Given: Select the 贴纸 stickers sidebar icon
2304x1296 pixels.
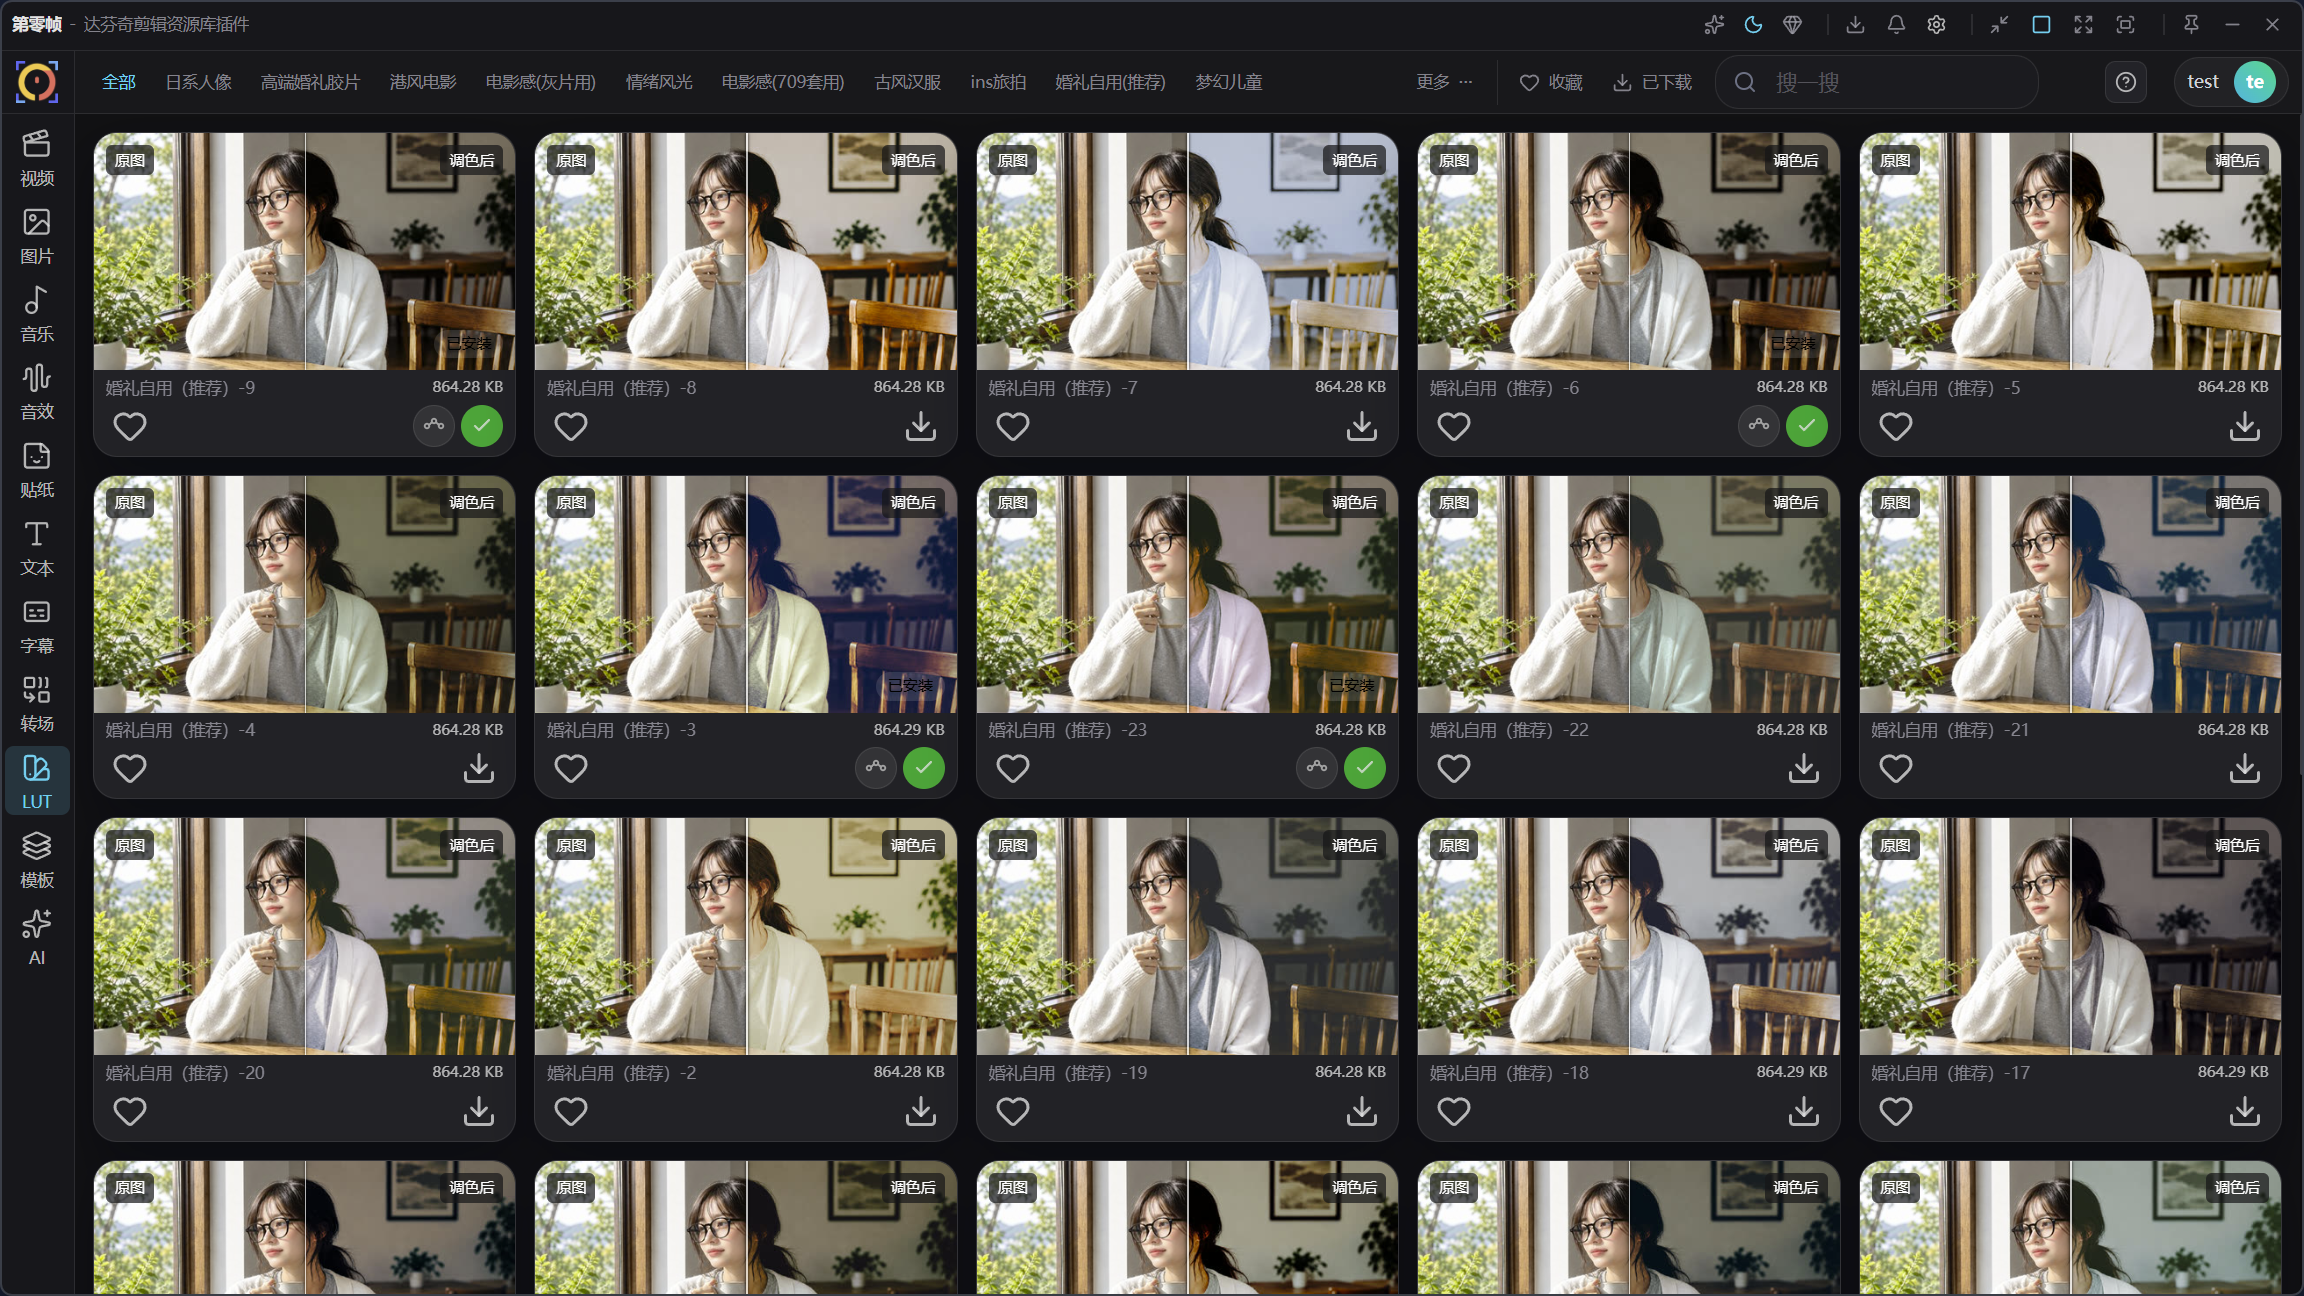Looking at the screenshot, I should coord(37,470).
